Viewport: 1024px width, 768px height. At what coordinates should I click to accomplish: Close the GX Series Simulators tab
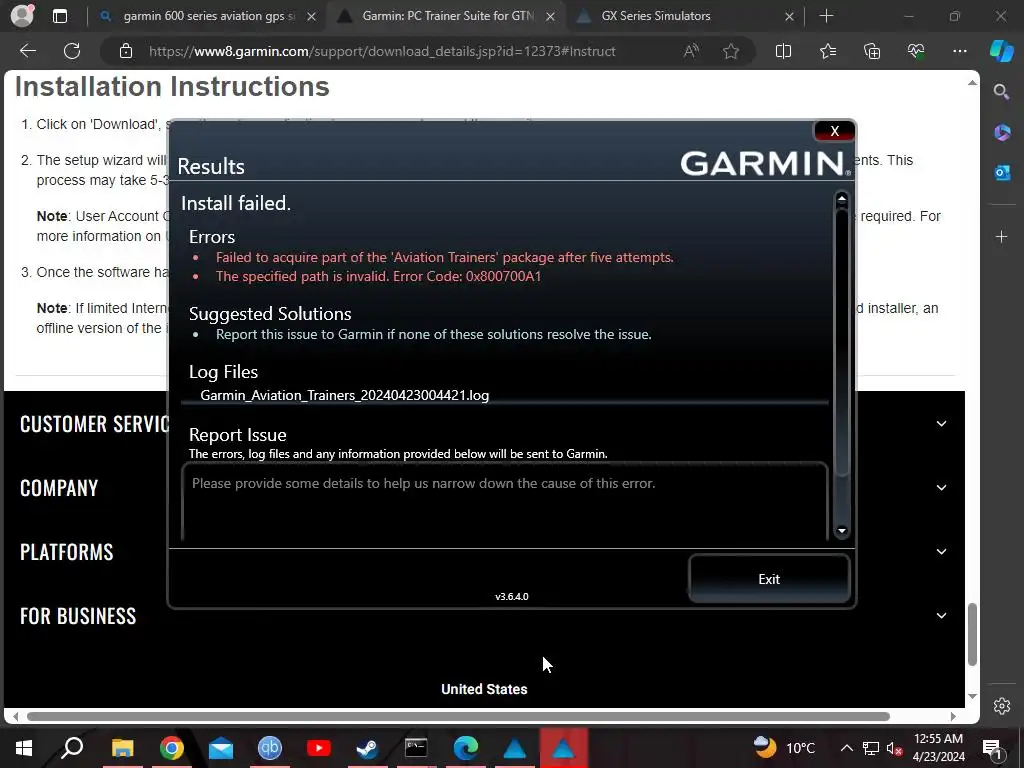[x=789, y=16]
